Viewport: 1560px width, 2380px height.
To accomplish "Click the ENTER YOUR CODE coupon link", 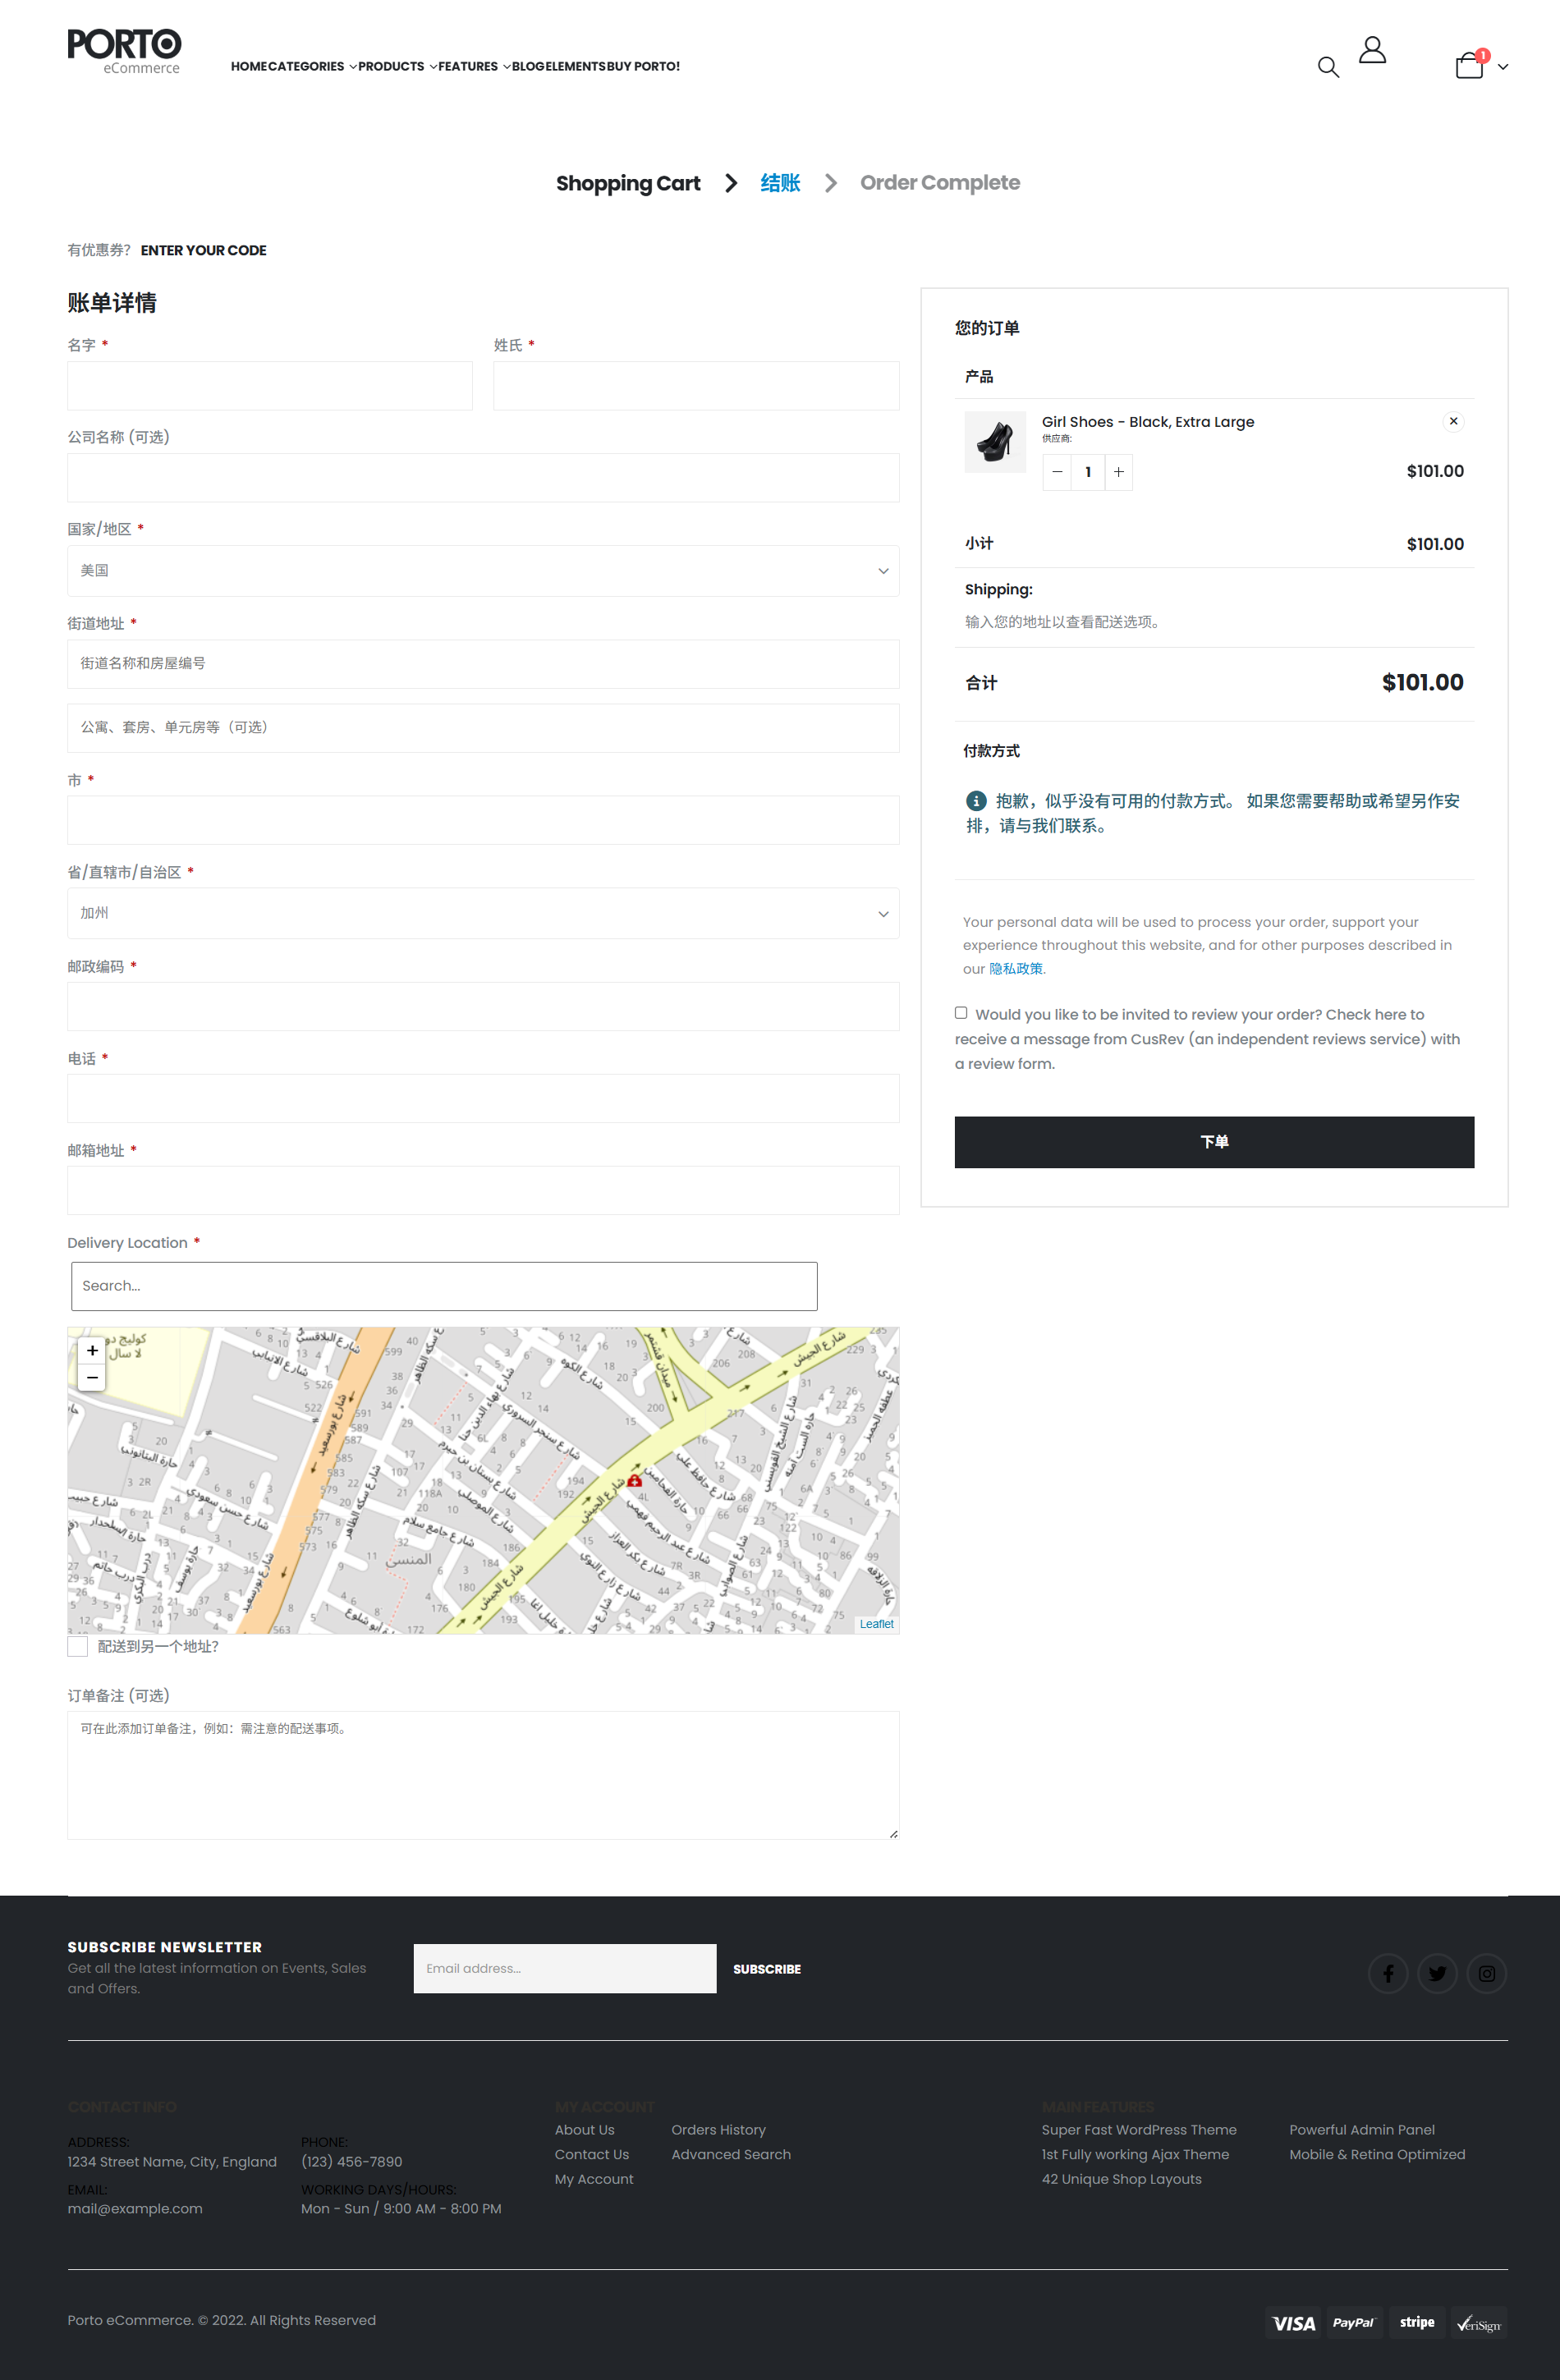I will [x=203, y=250].
